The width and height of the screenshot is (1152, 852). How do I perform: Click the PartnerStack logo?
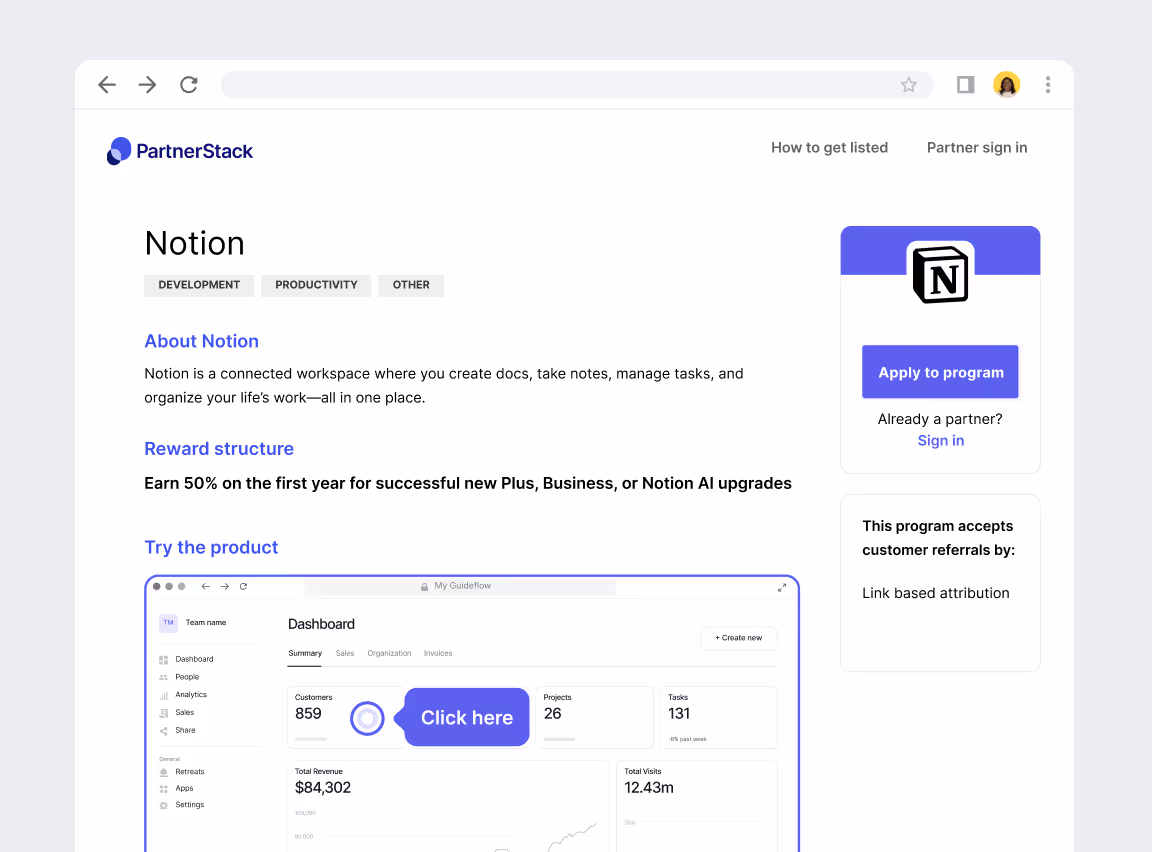point(180,151)
